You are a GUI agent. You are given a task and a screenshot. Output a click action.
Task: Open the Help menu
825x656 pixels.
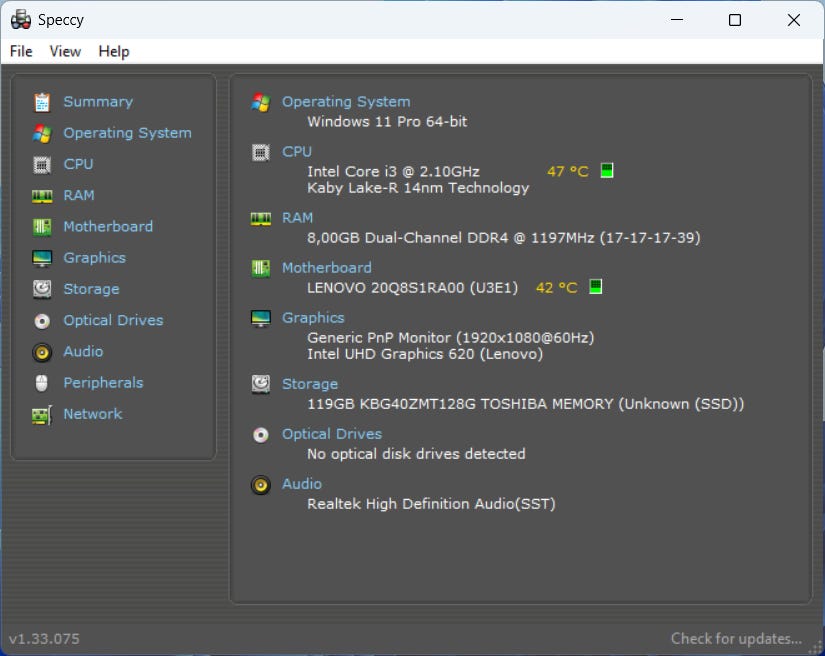(114, 51)
